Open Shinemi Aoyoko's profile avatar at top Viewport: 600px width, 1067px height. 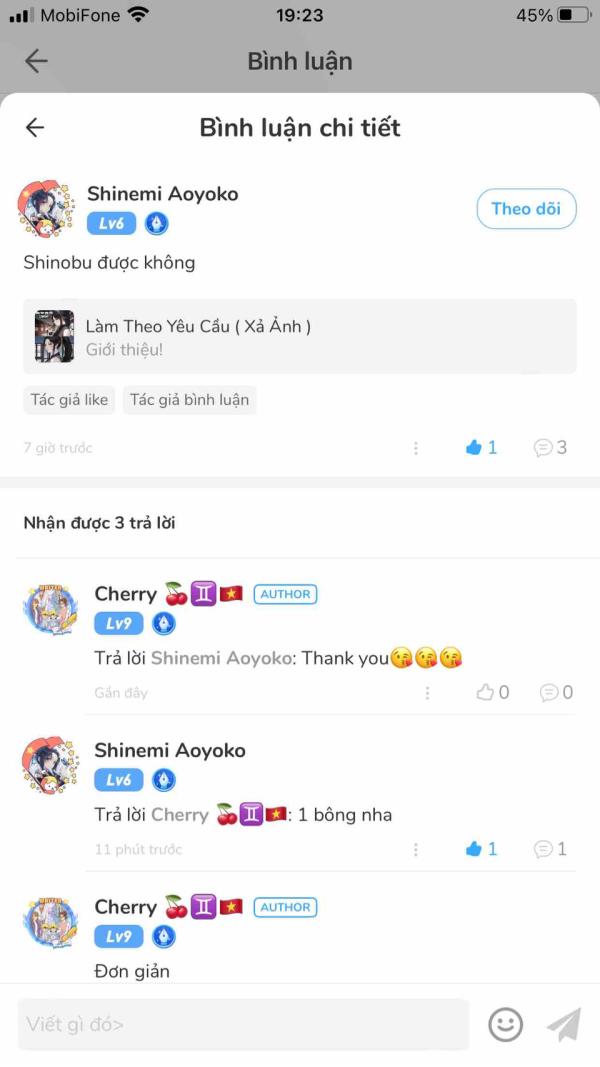[x=47, y=209]
